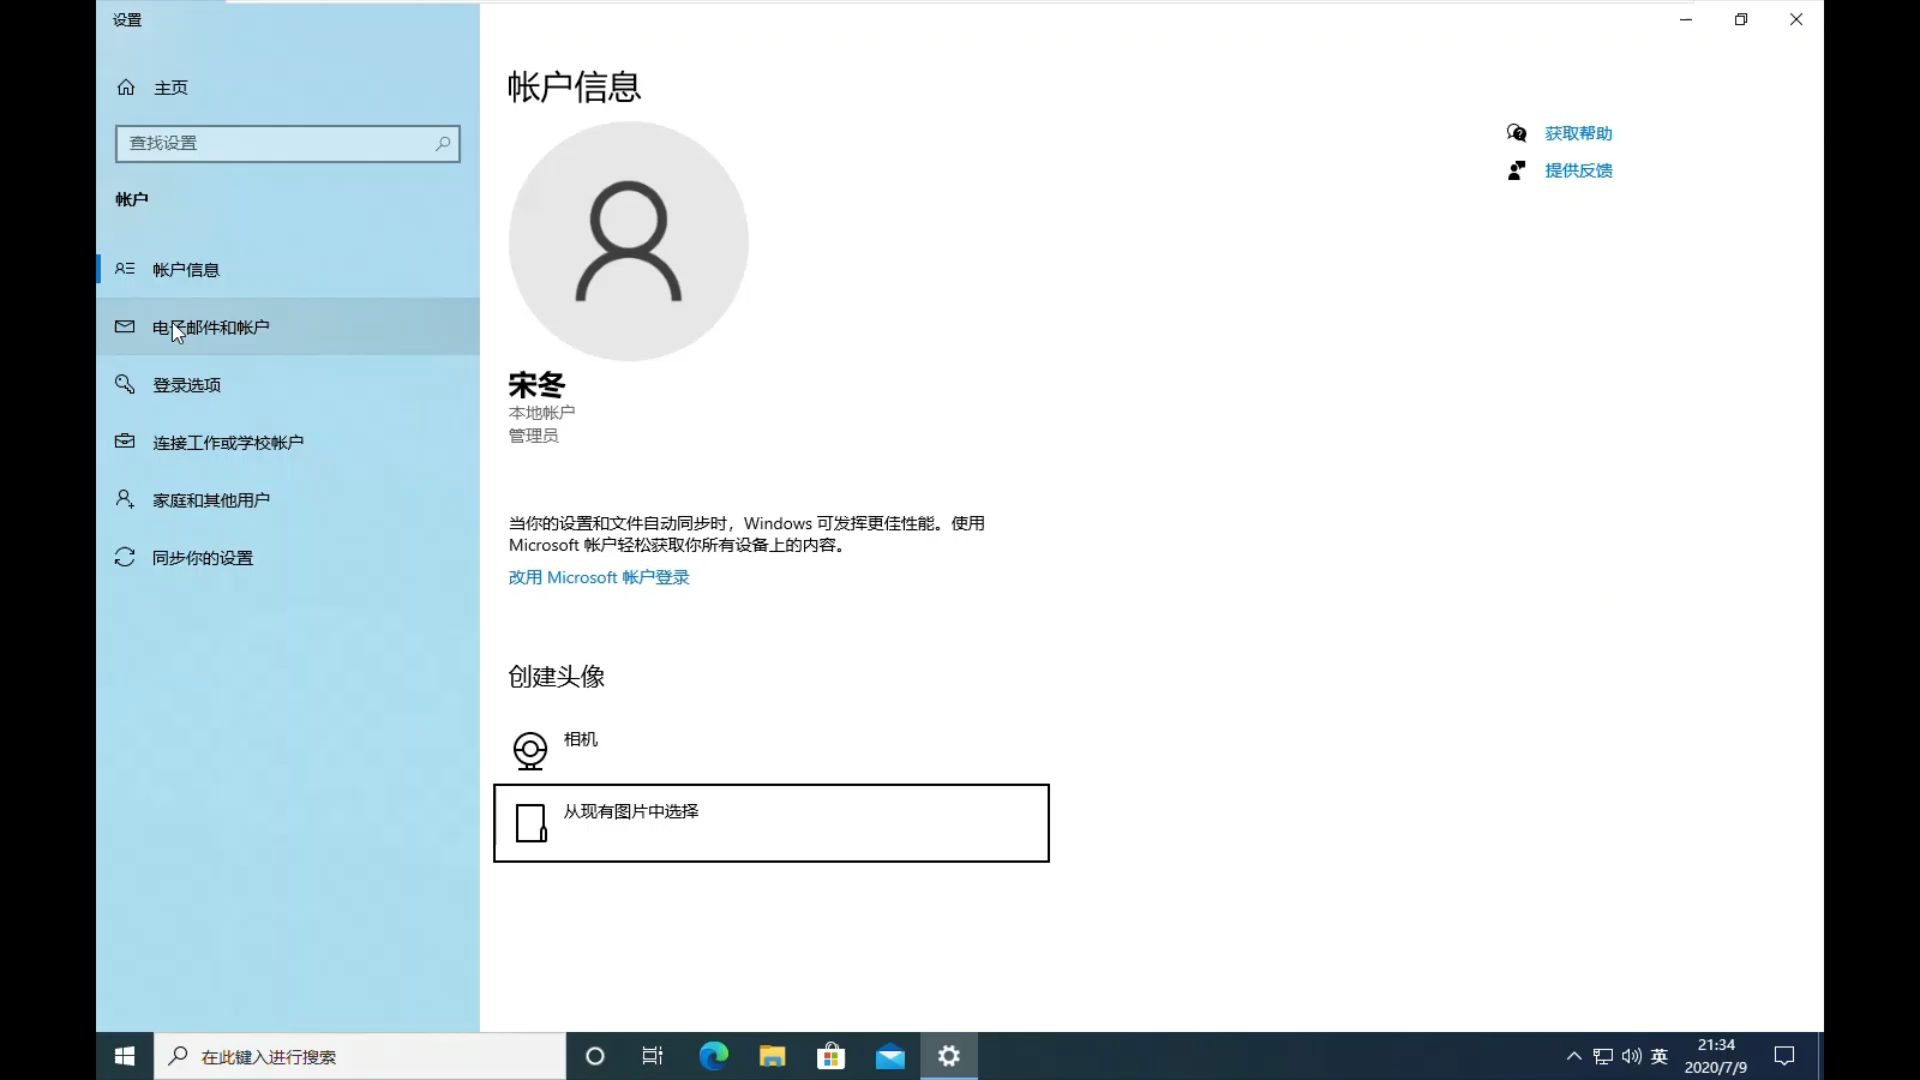
Task: Click the 获取帮助 link
Action: click(x=1578, y=133)
